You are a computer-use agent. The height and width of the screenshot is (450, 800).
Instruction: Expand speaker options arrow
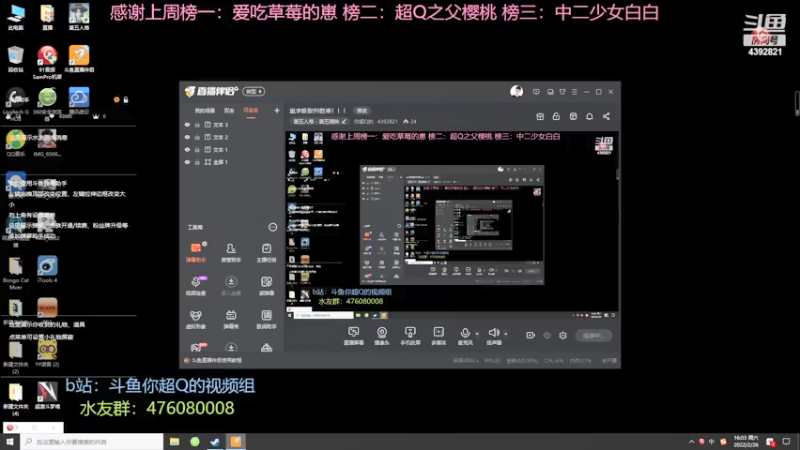[506, 334]
